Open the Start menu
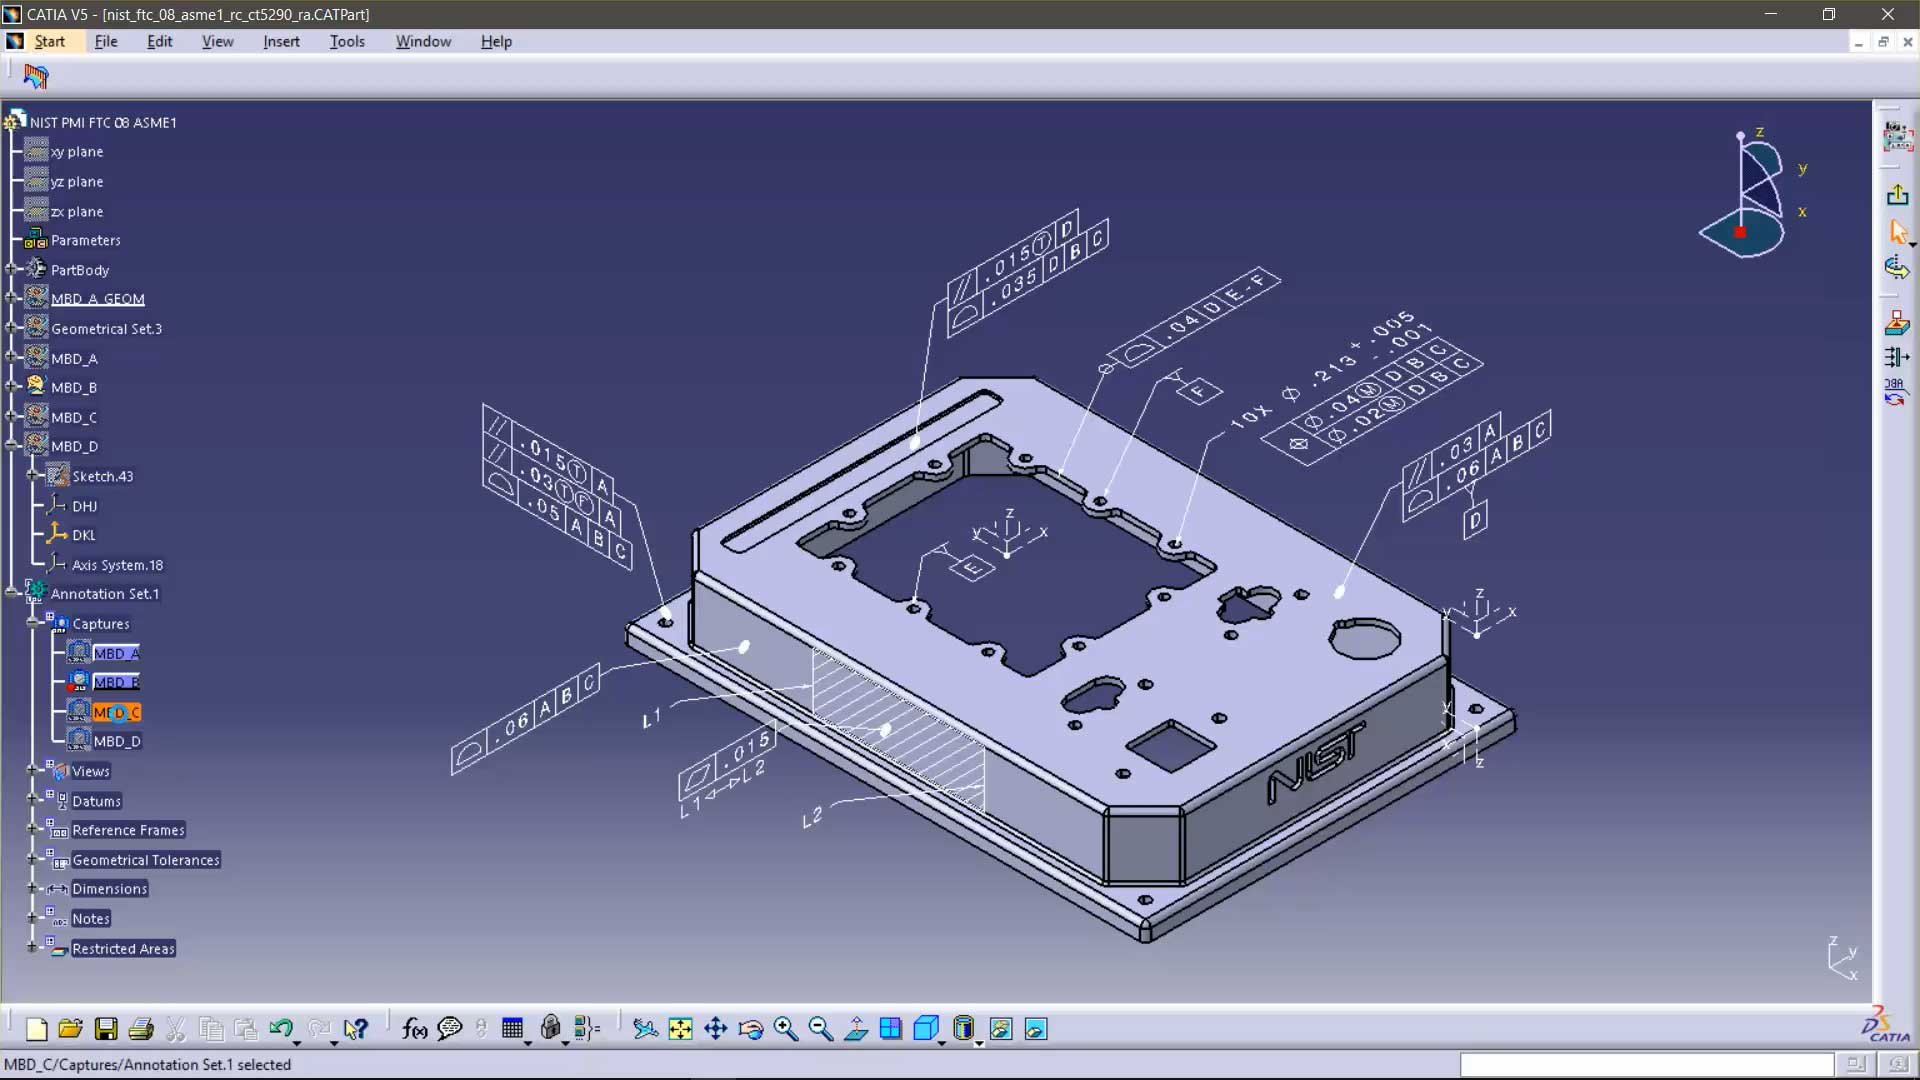The image size is (1920, 1080). [49, 41]
